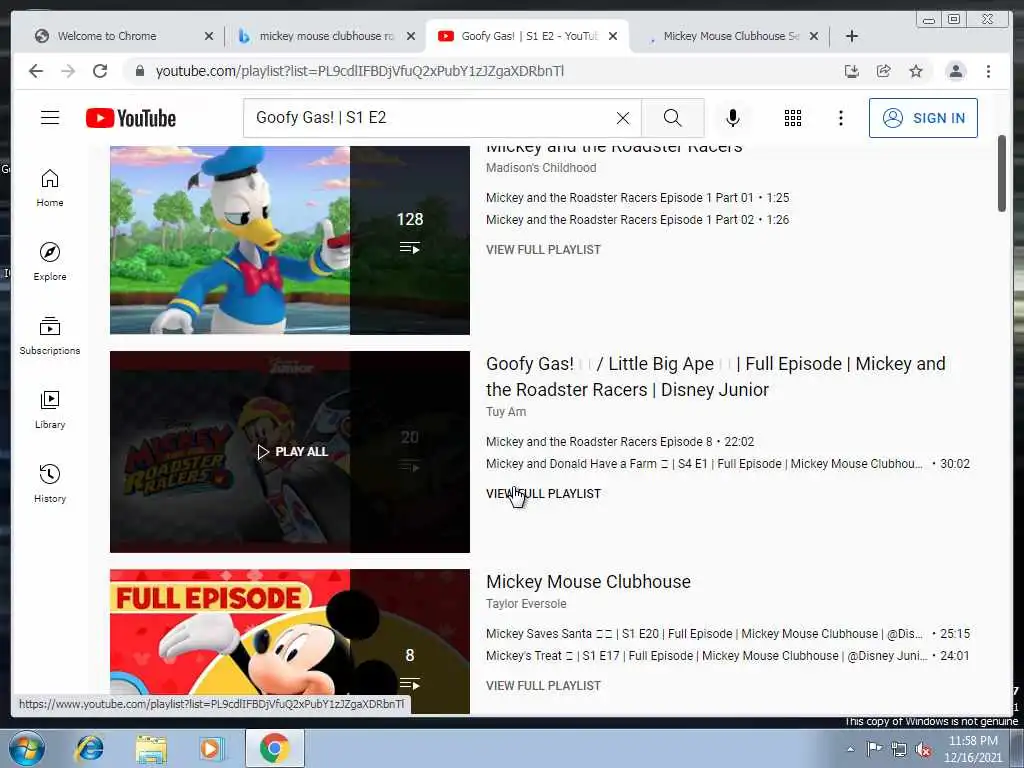Open Chrome's three-dot menu
Image resolution: width=1024 pixels, height=768 pixels.
[x=988, y=71]
